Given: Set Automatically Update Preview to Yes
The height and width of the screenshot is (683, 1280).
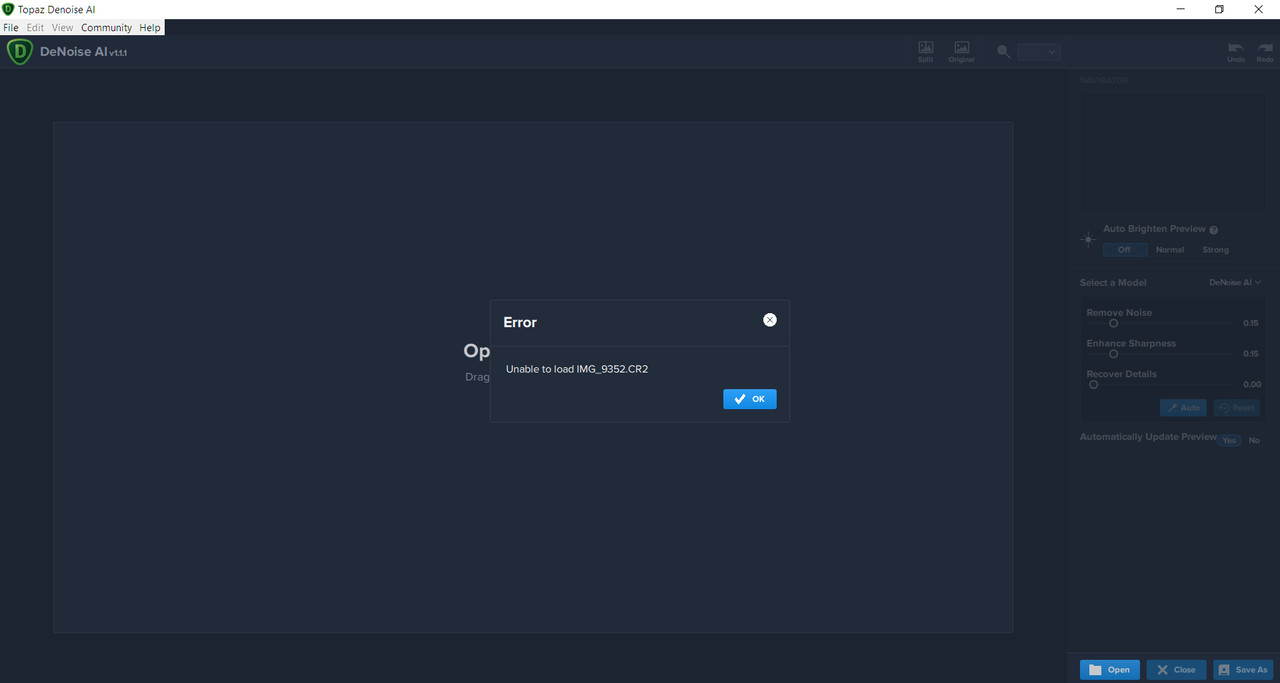Looking at the screenshot, I should [1229, 441].
